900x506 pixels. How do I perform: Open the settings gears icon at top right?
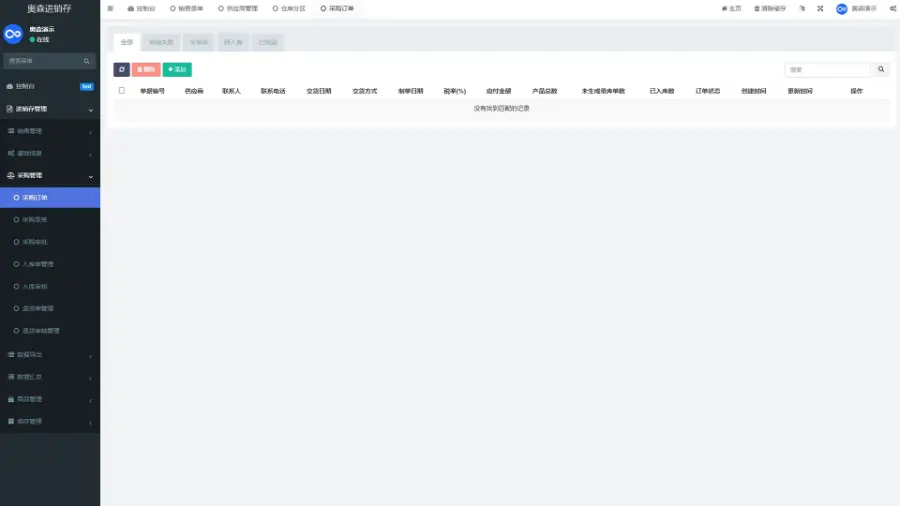892,8
